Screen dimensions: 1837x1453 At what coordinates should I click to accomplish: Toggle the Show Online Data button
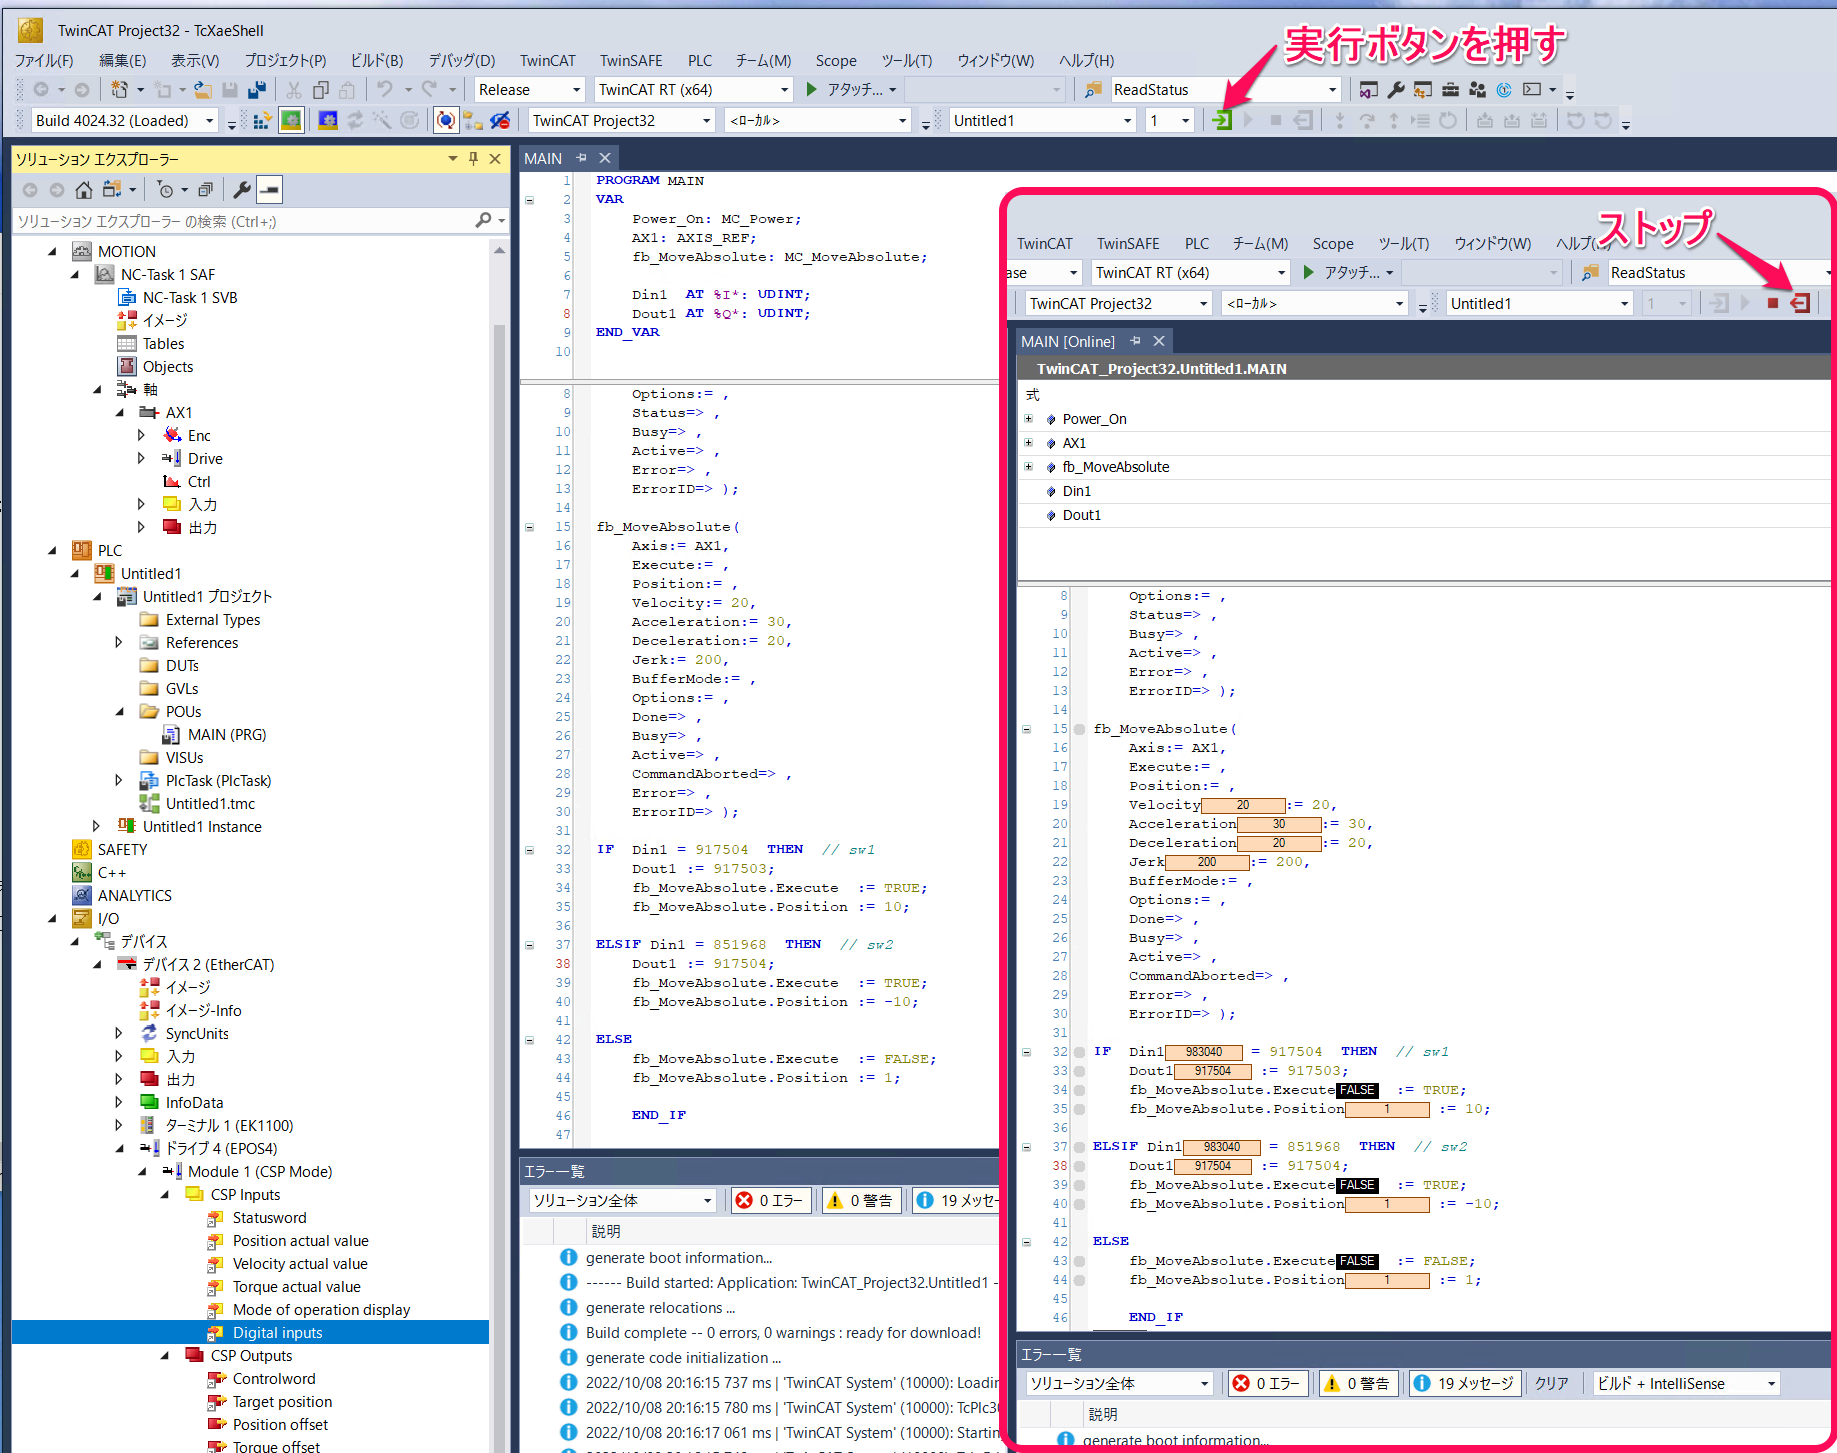(x=446, y=121)
